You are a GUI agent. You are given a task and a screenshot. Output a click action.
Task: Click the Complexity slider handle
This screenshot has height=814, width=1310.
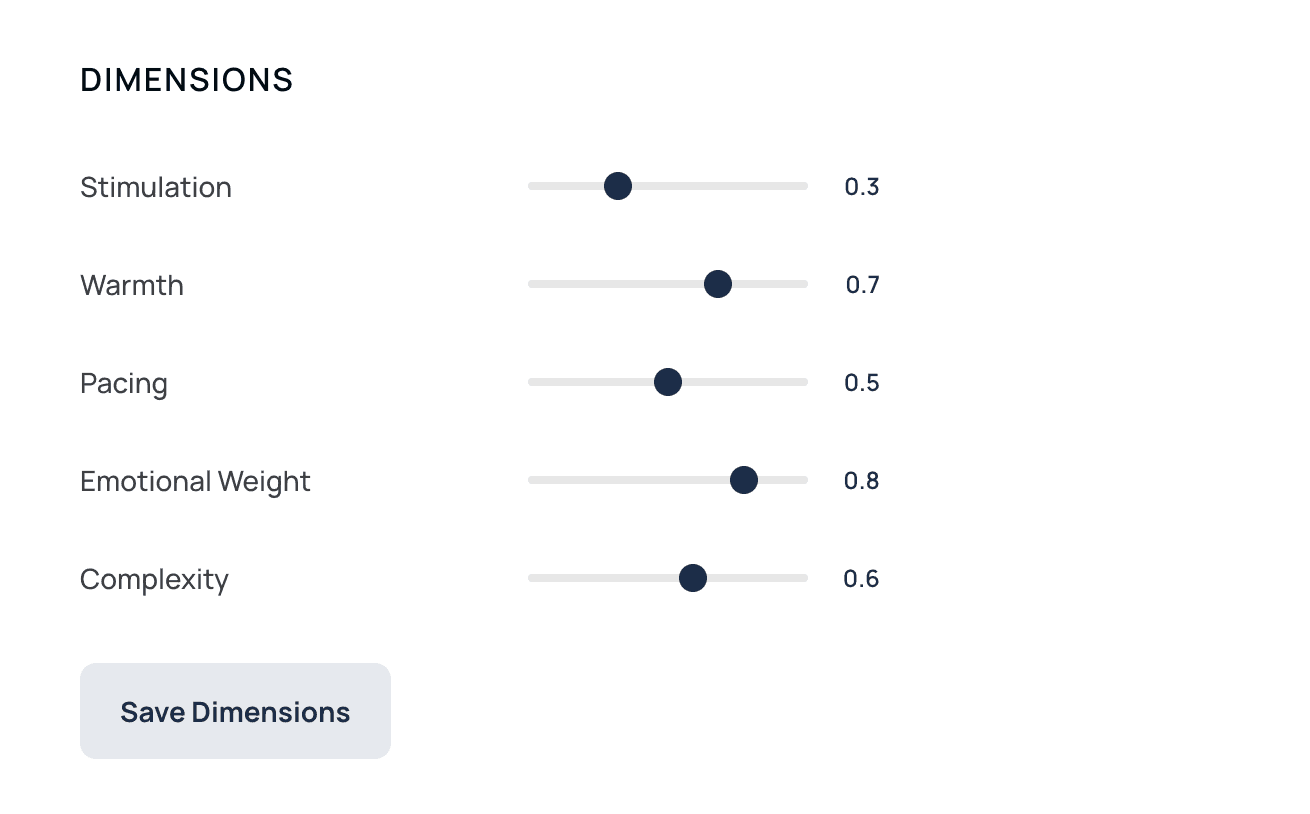pyautogui.click(x=693, y=578)
